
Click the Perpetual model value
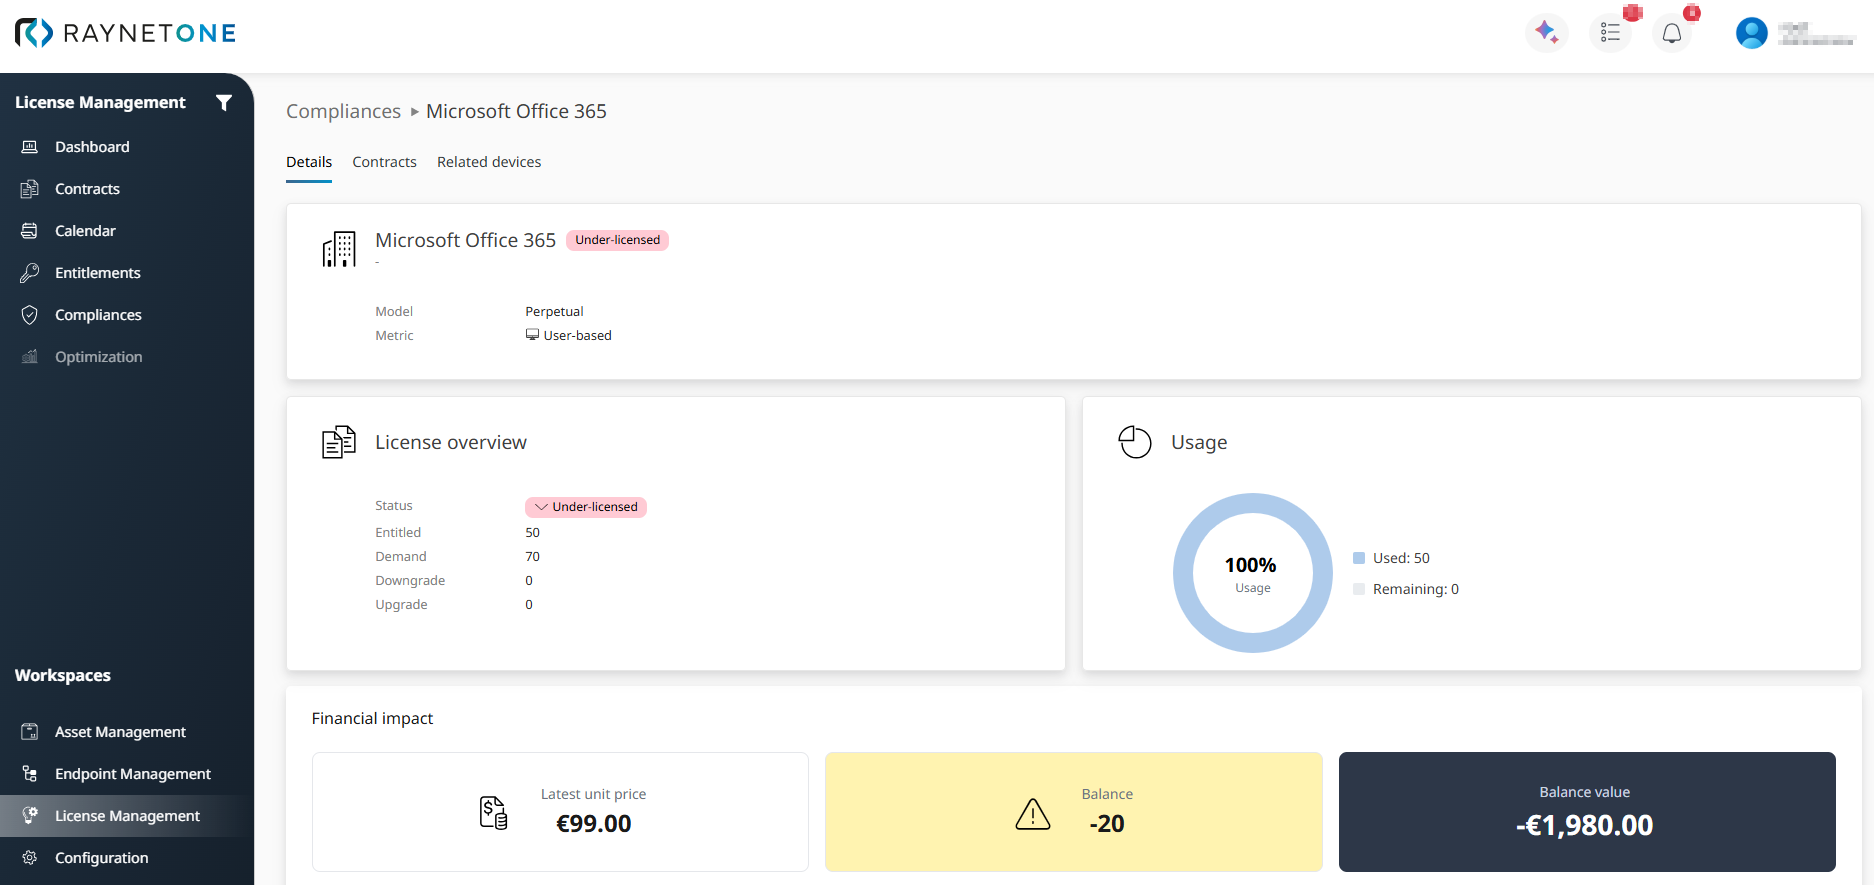click(554, 312)
